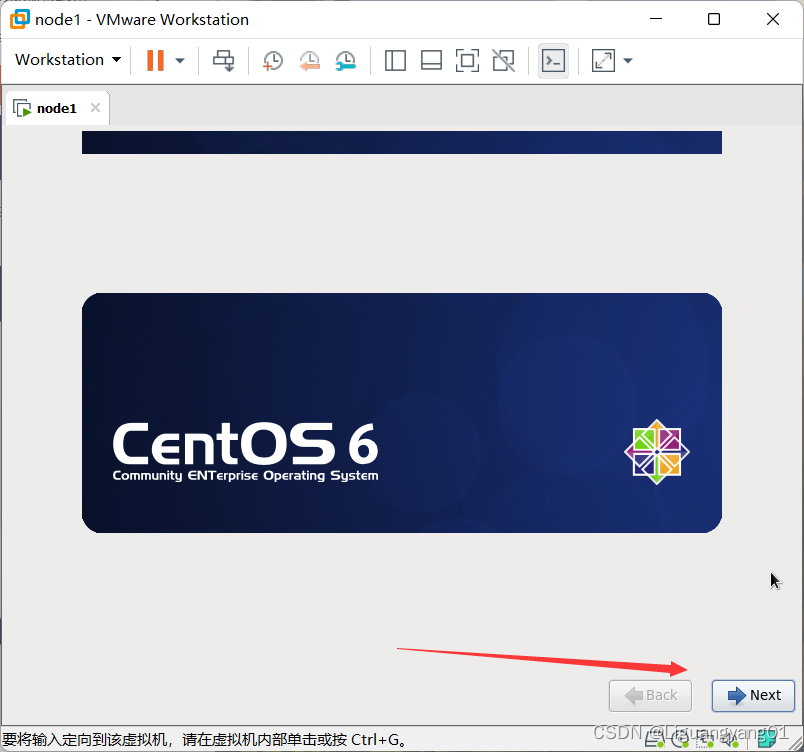Close the node1 tab
804x752 pixels.
click(95, 108)
